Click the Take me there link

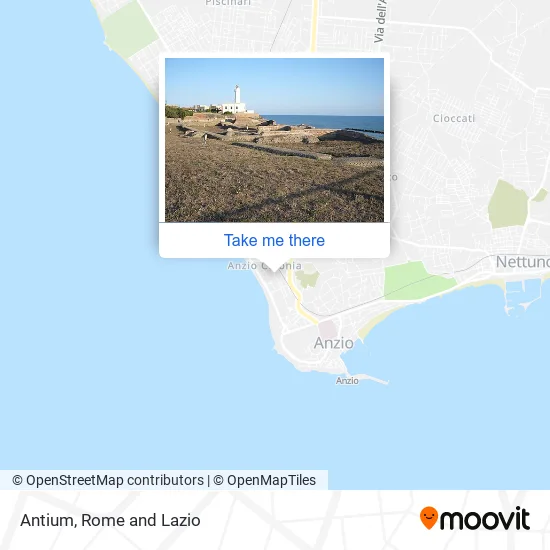click(274, 241)
